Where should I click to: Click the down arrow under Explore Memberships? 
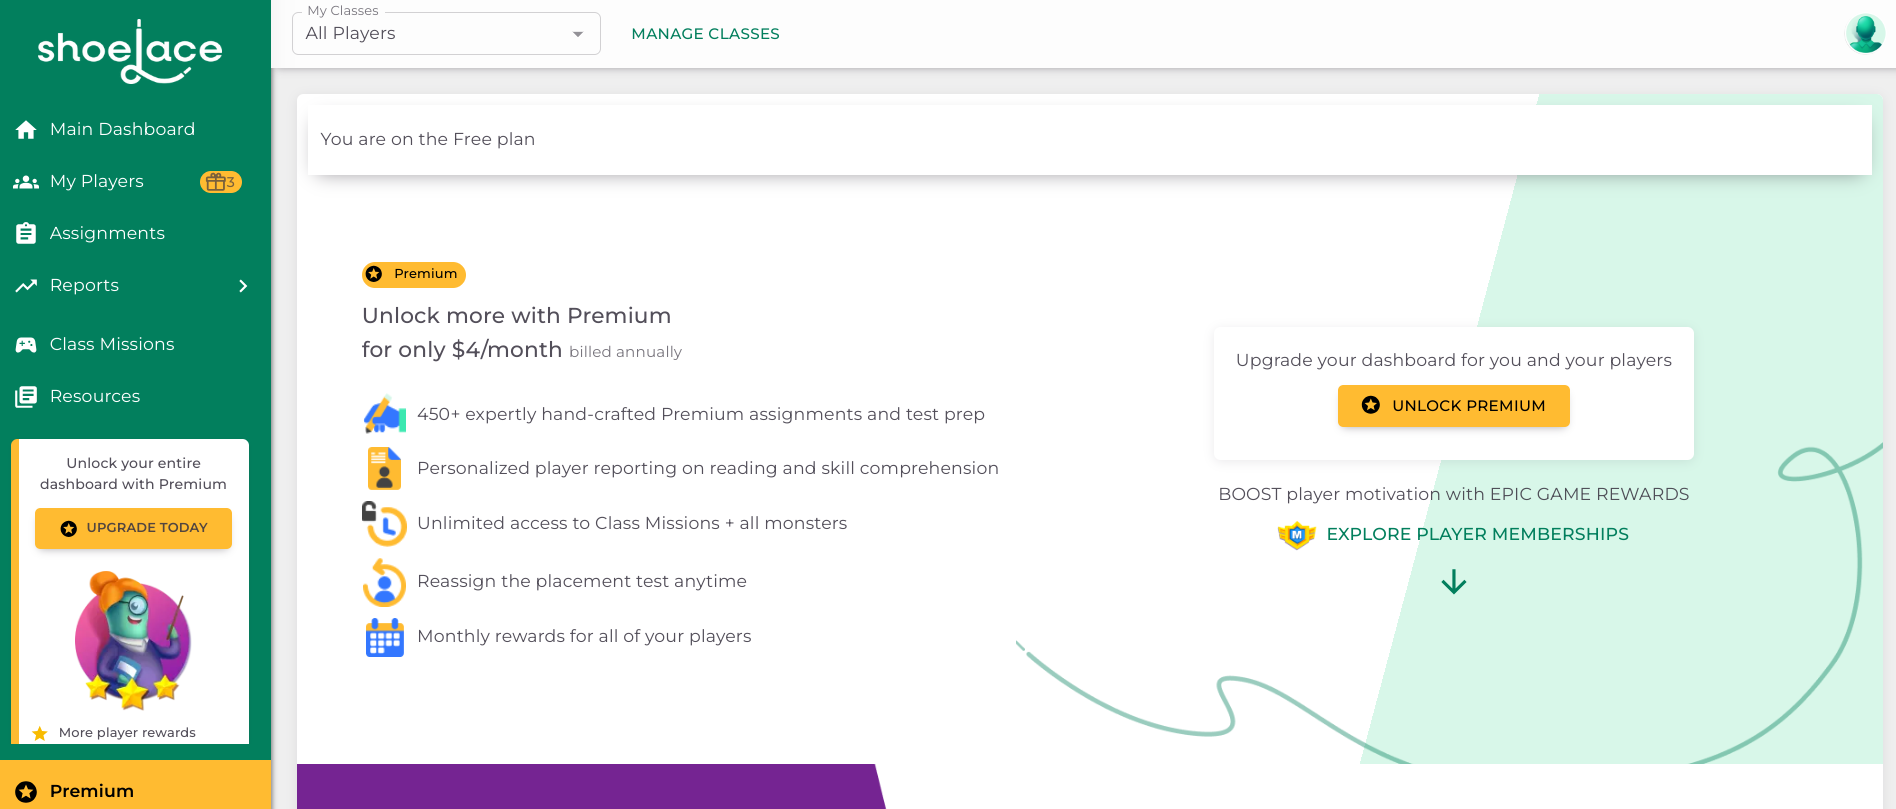pyautogui.click(x=1454, y=582)
